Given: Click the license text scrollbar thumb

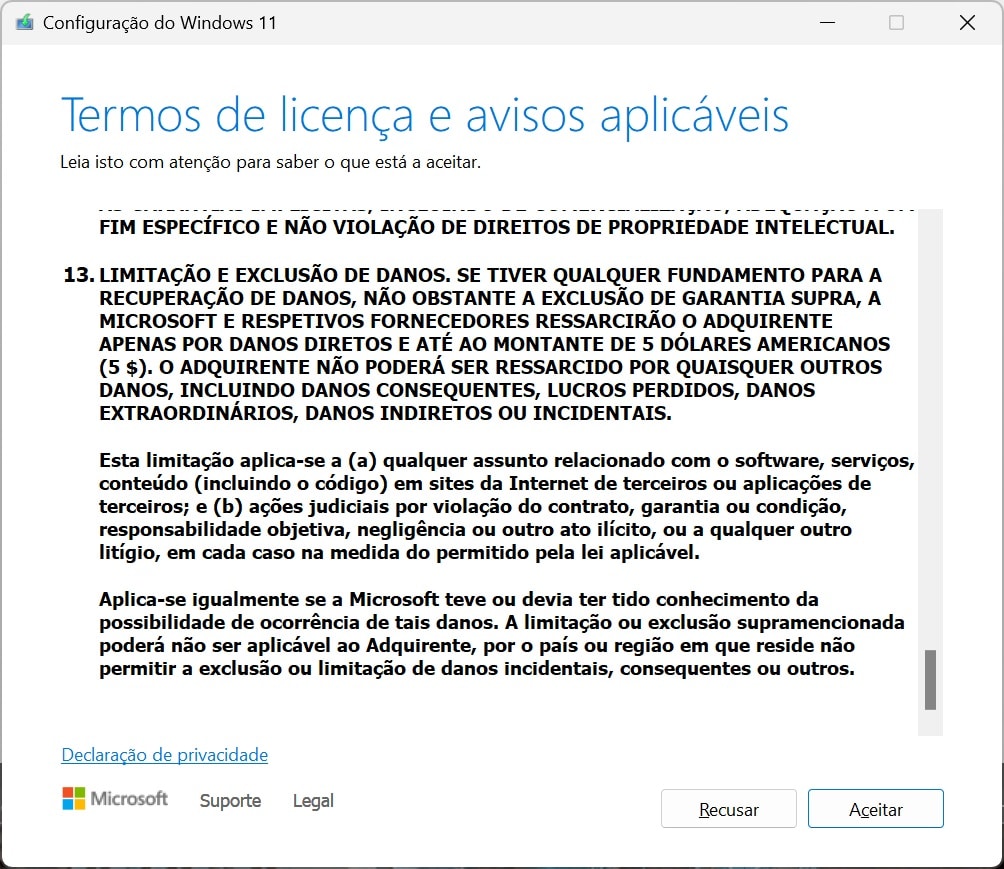Looking at the screenshot, I should pyautogui.click(x=930, y=679).
